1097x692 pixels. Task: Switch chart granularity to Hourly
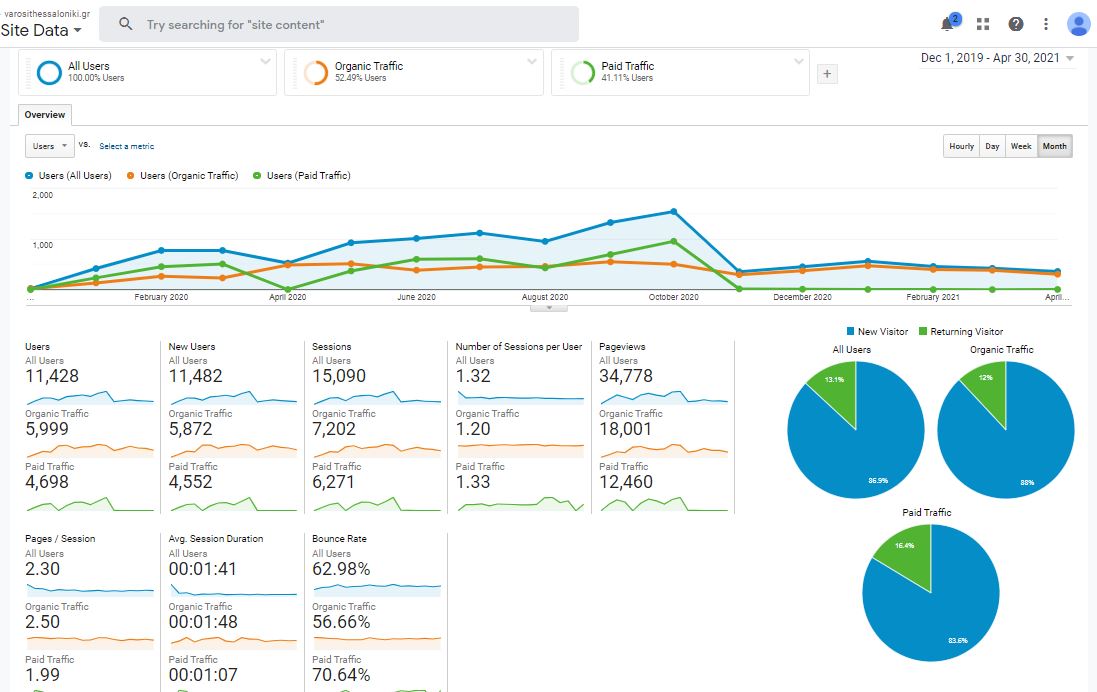click(961, 146)
